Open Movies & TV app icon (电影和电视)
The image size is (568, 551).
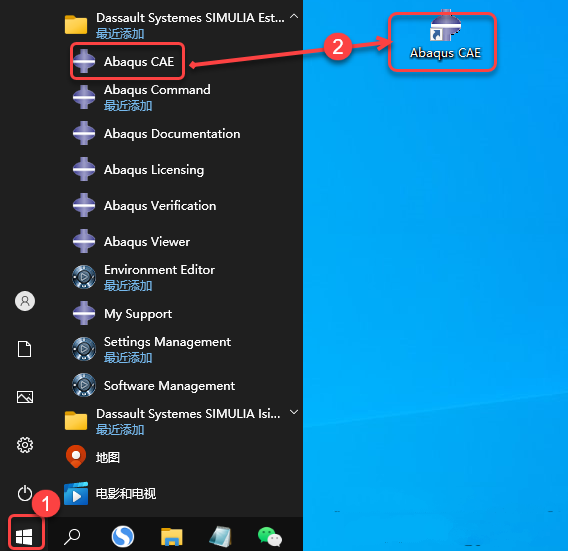click(76, 493)
